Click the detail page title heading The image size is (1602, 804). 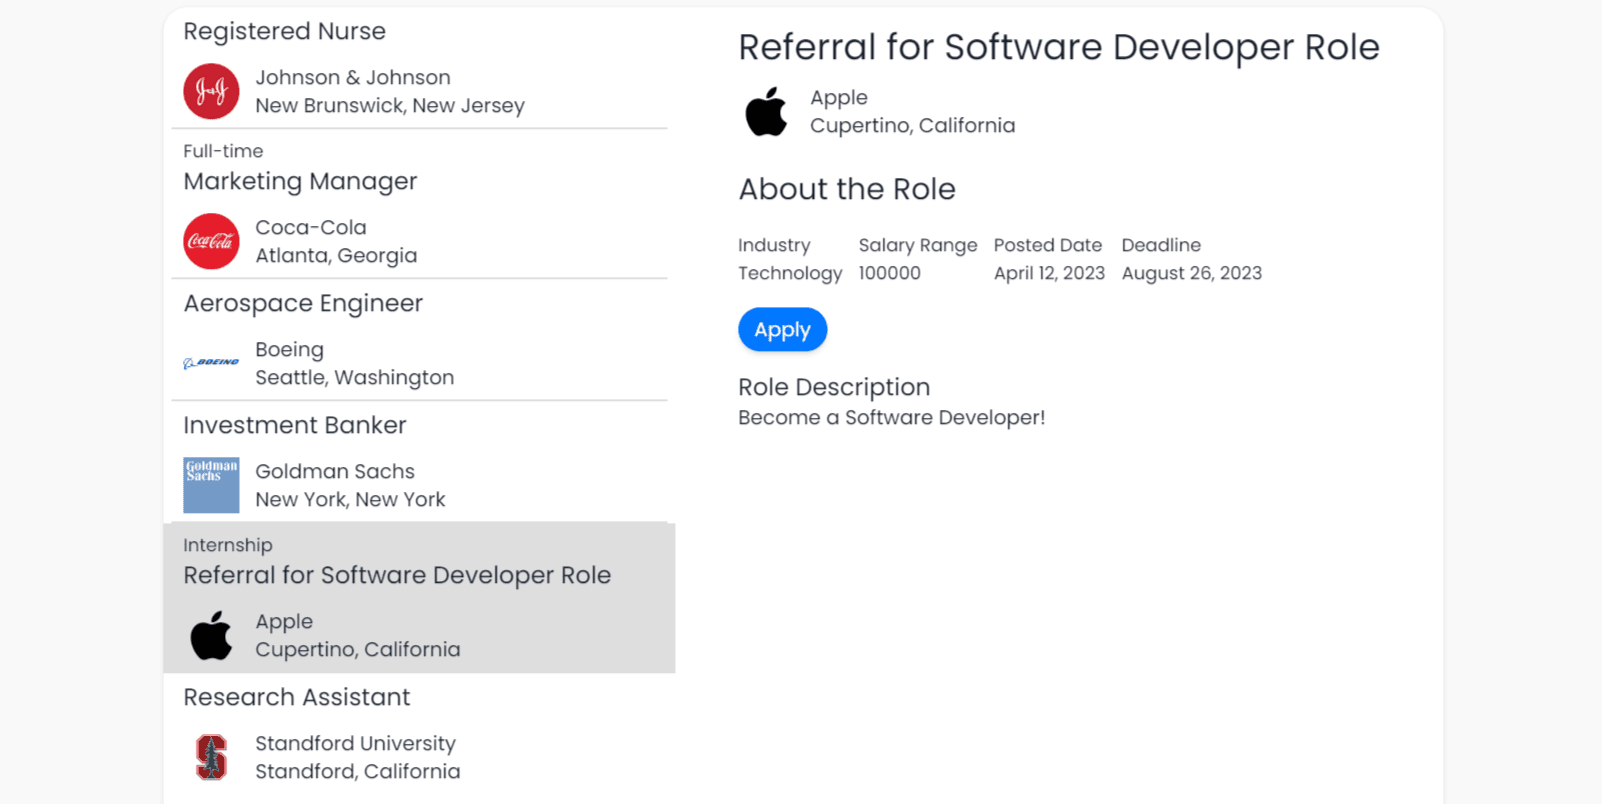pyautogui.click(x=1059, y=47)
